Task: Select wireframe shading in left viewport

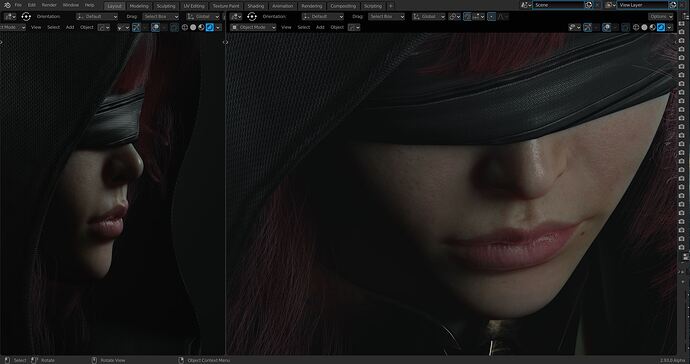Action: pyautogui.click(x=185, y=27)
